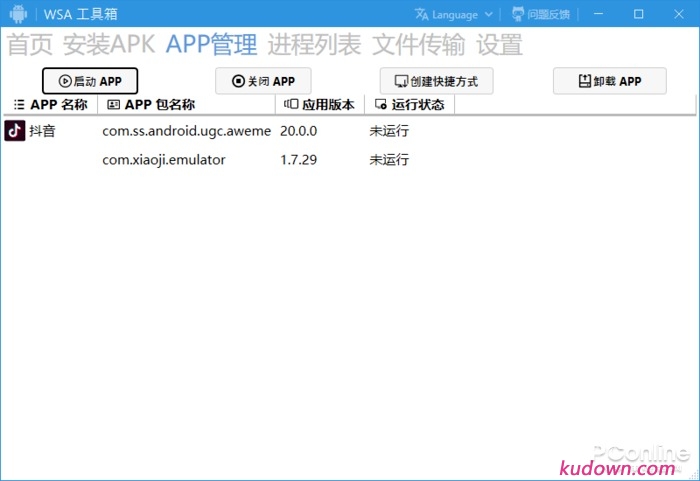700x481 pixels.
Task: Open the Language dropdown
Action: (x=454, y=15)
